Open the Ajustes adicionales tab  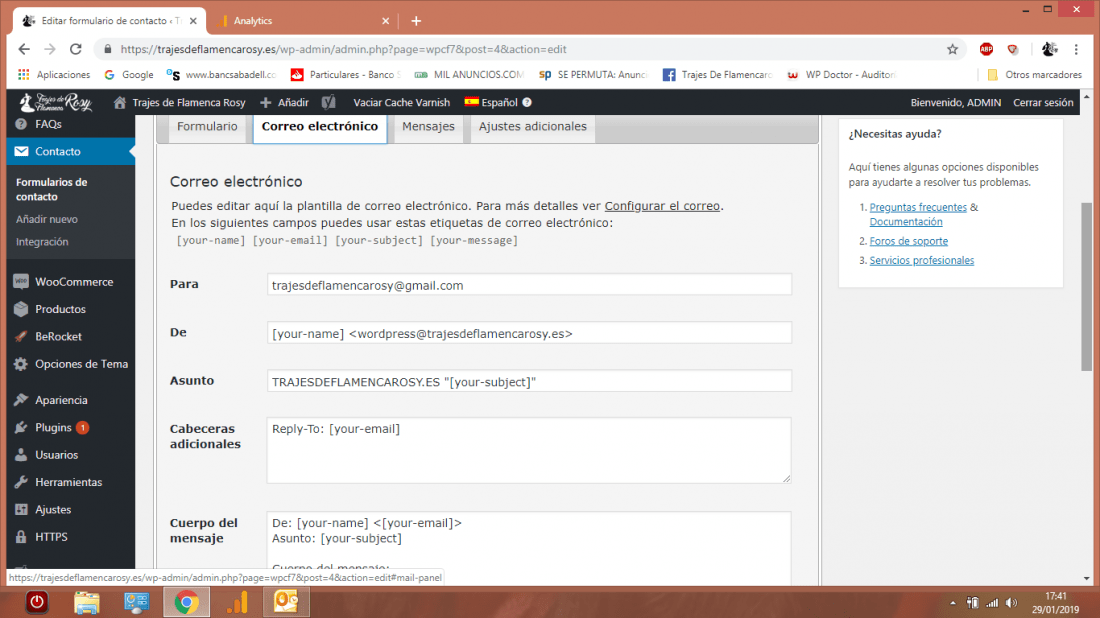[x=532, y=127]
